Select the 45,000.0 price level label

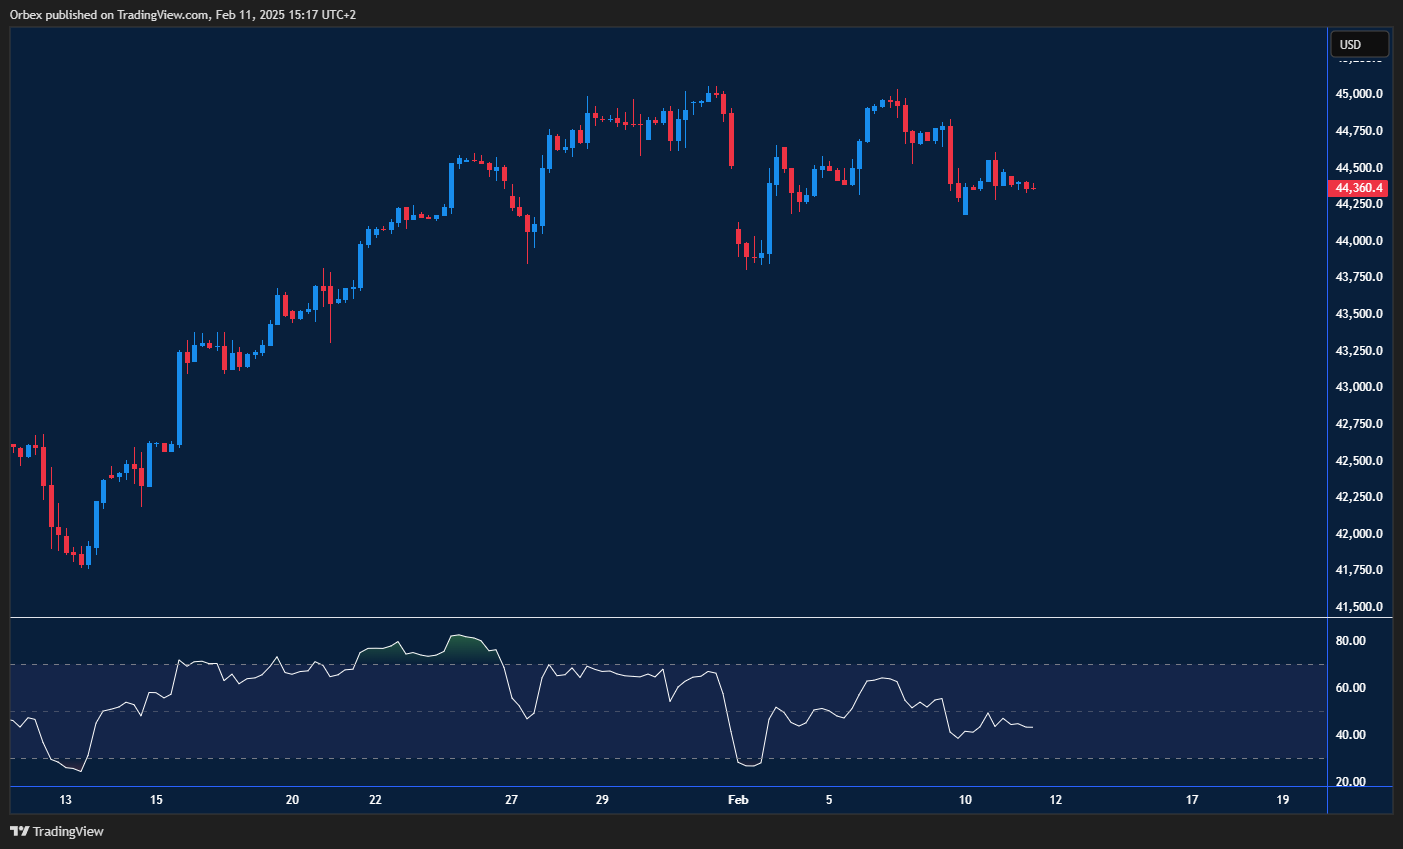point(1358,93)
